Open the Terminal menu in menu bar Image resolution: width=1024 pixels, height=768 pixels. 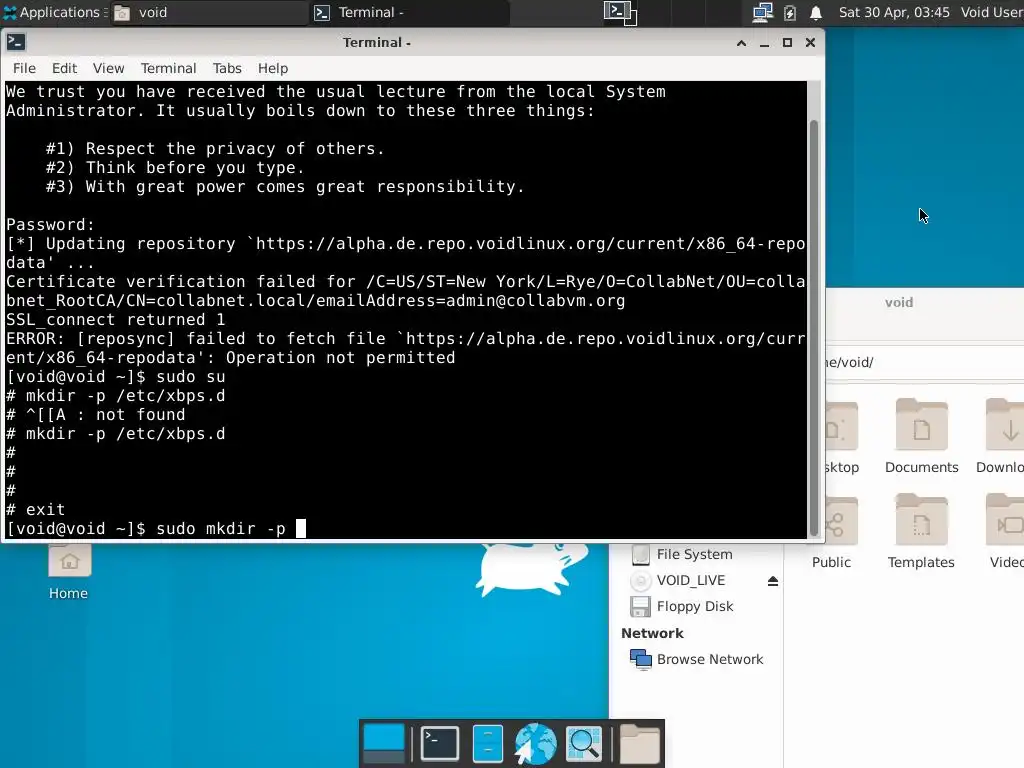tap(168, 68)
